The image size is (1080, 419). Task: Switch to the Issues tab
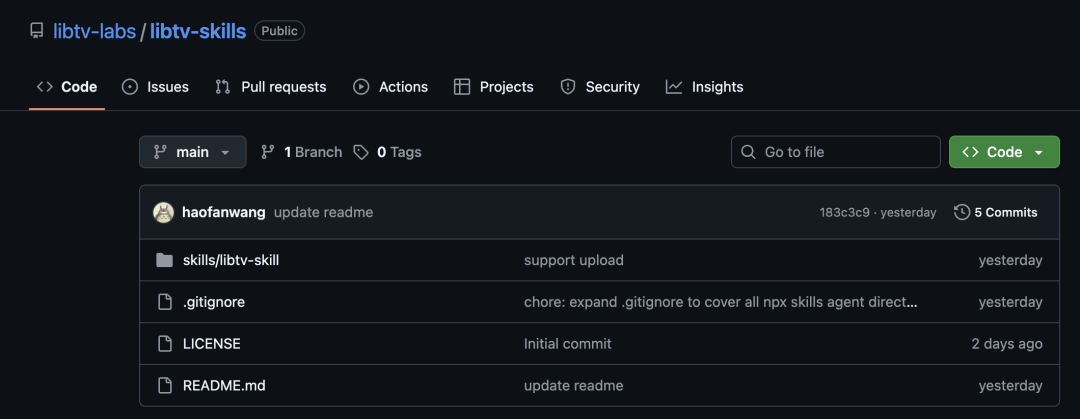point(155,87)
